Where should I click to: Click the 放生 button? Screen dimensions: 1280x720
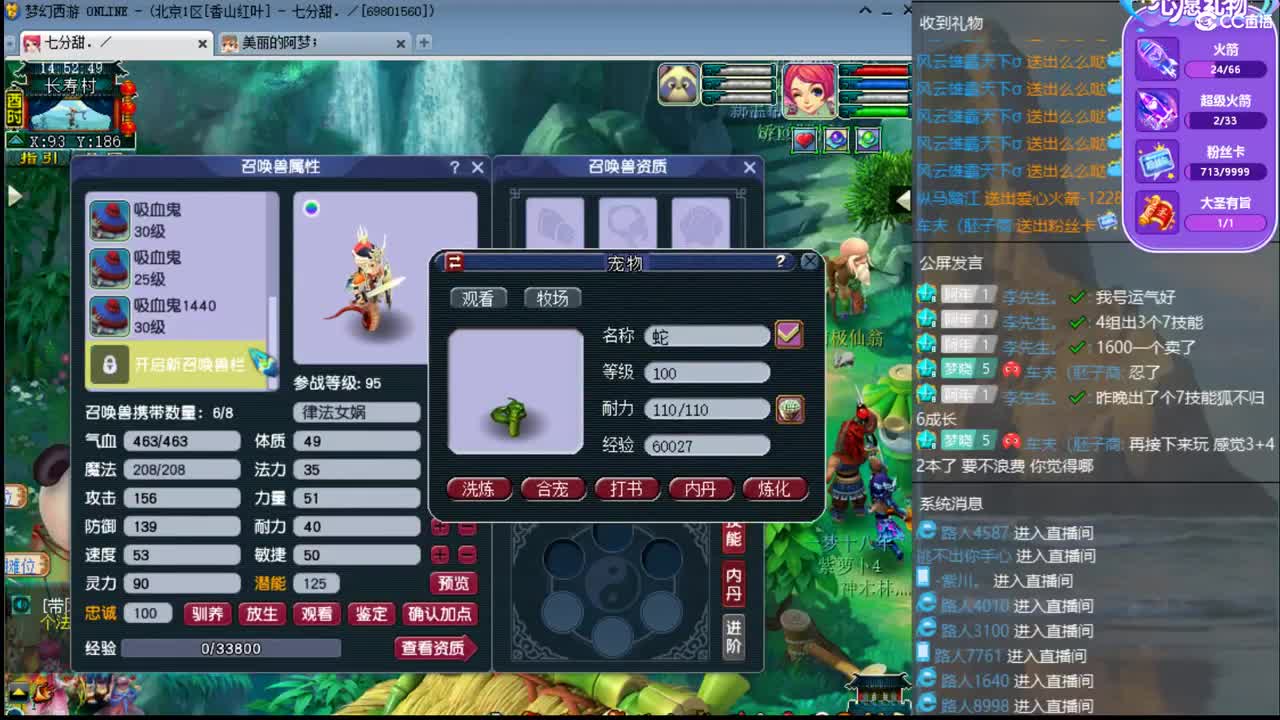click(262, 614)
